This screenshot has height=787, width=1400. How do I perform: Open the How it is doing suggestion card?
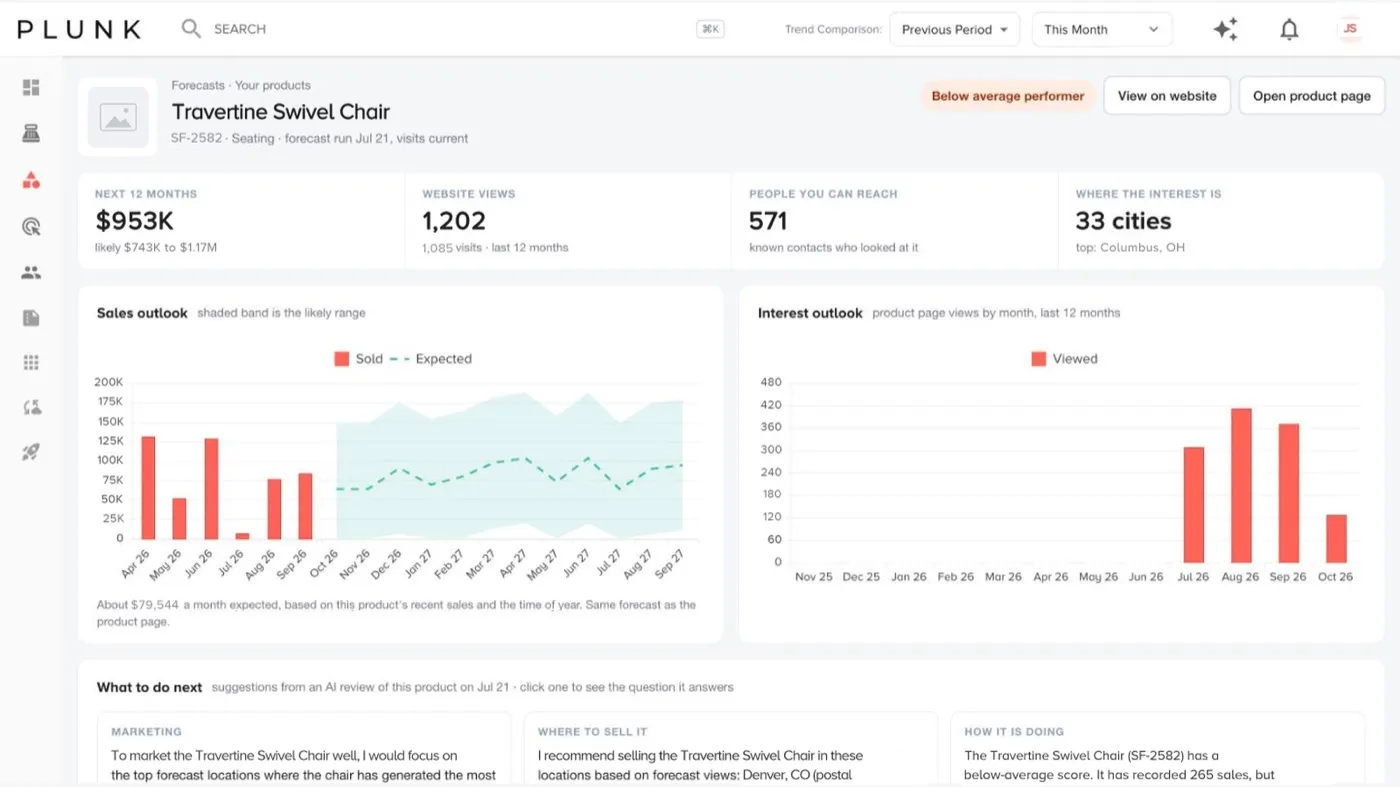tap(1157, 749)
